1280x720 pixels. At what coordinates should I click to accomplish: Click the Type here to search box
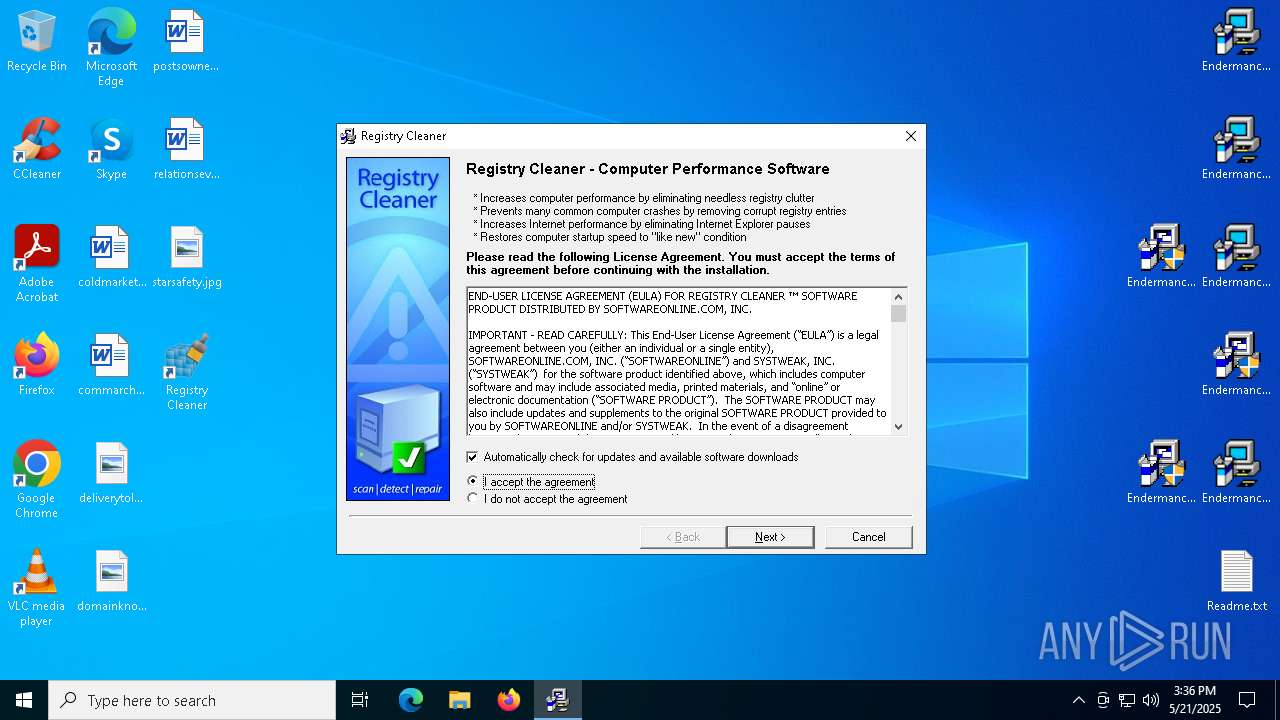coord(192,700)
